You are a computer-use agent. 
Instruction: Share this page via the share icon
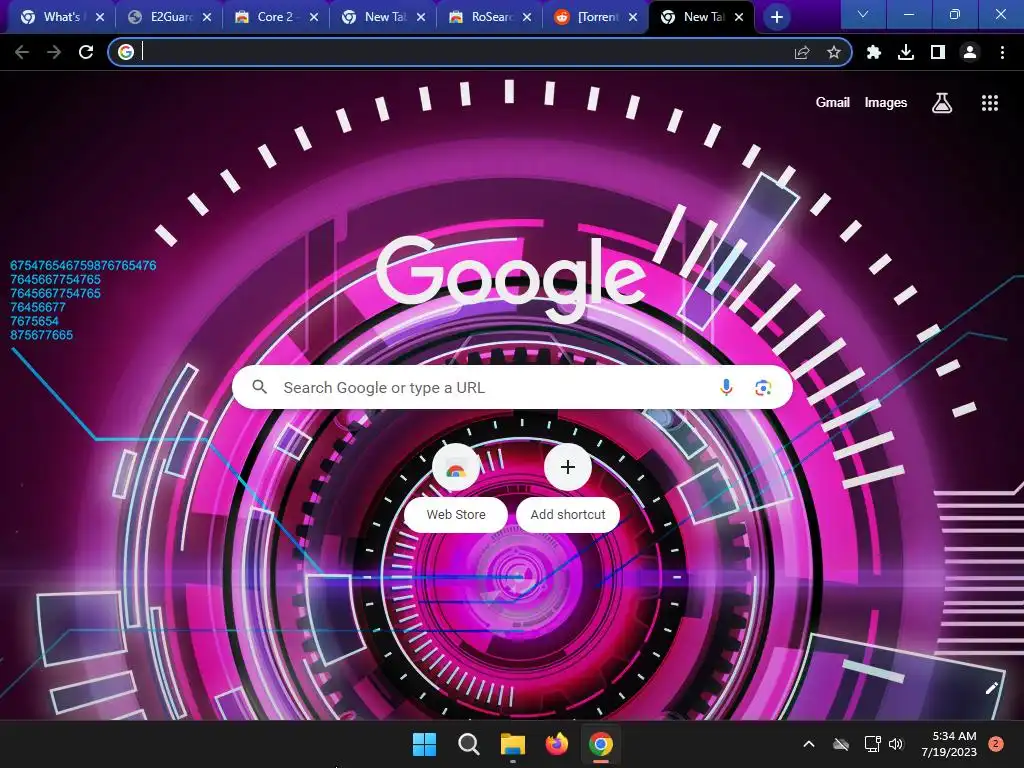click(x=802, y=52)
